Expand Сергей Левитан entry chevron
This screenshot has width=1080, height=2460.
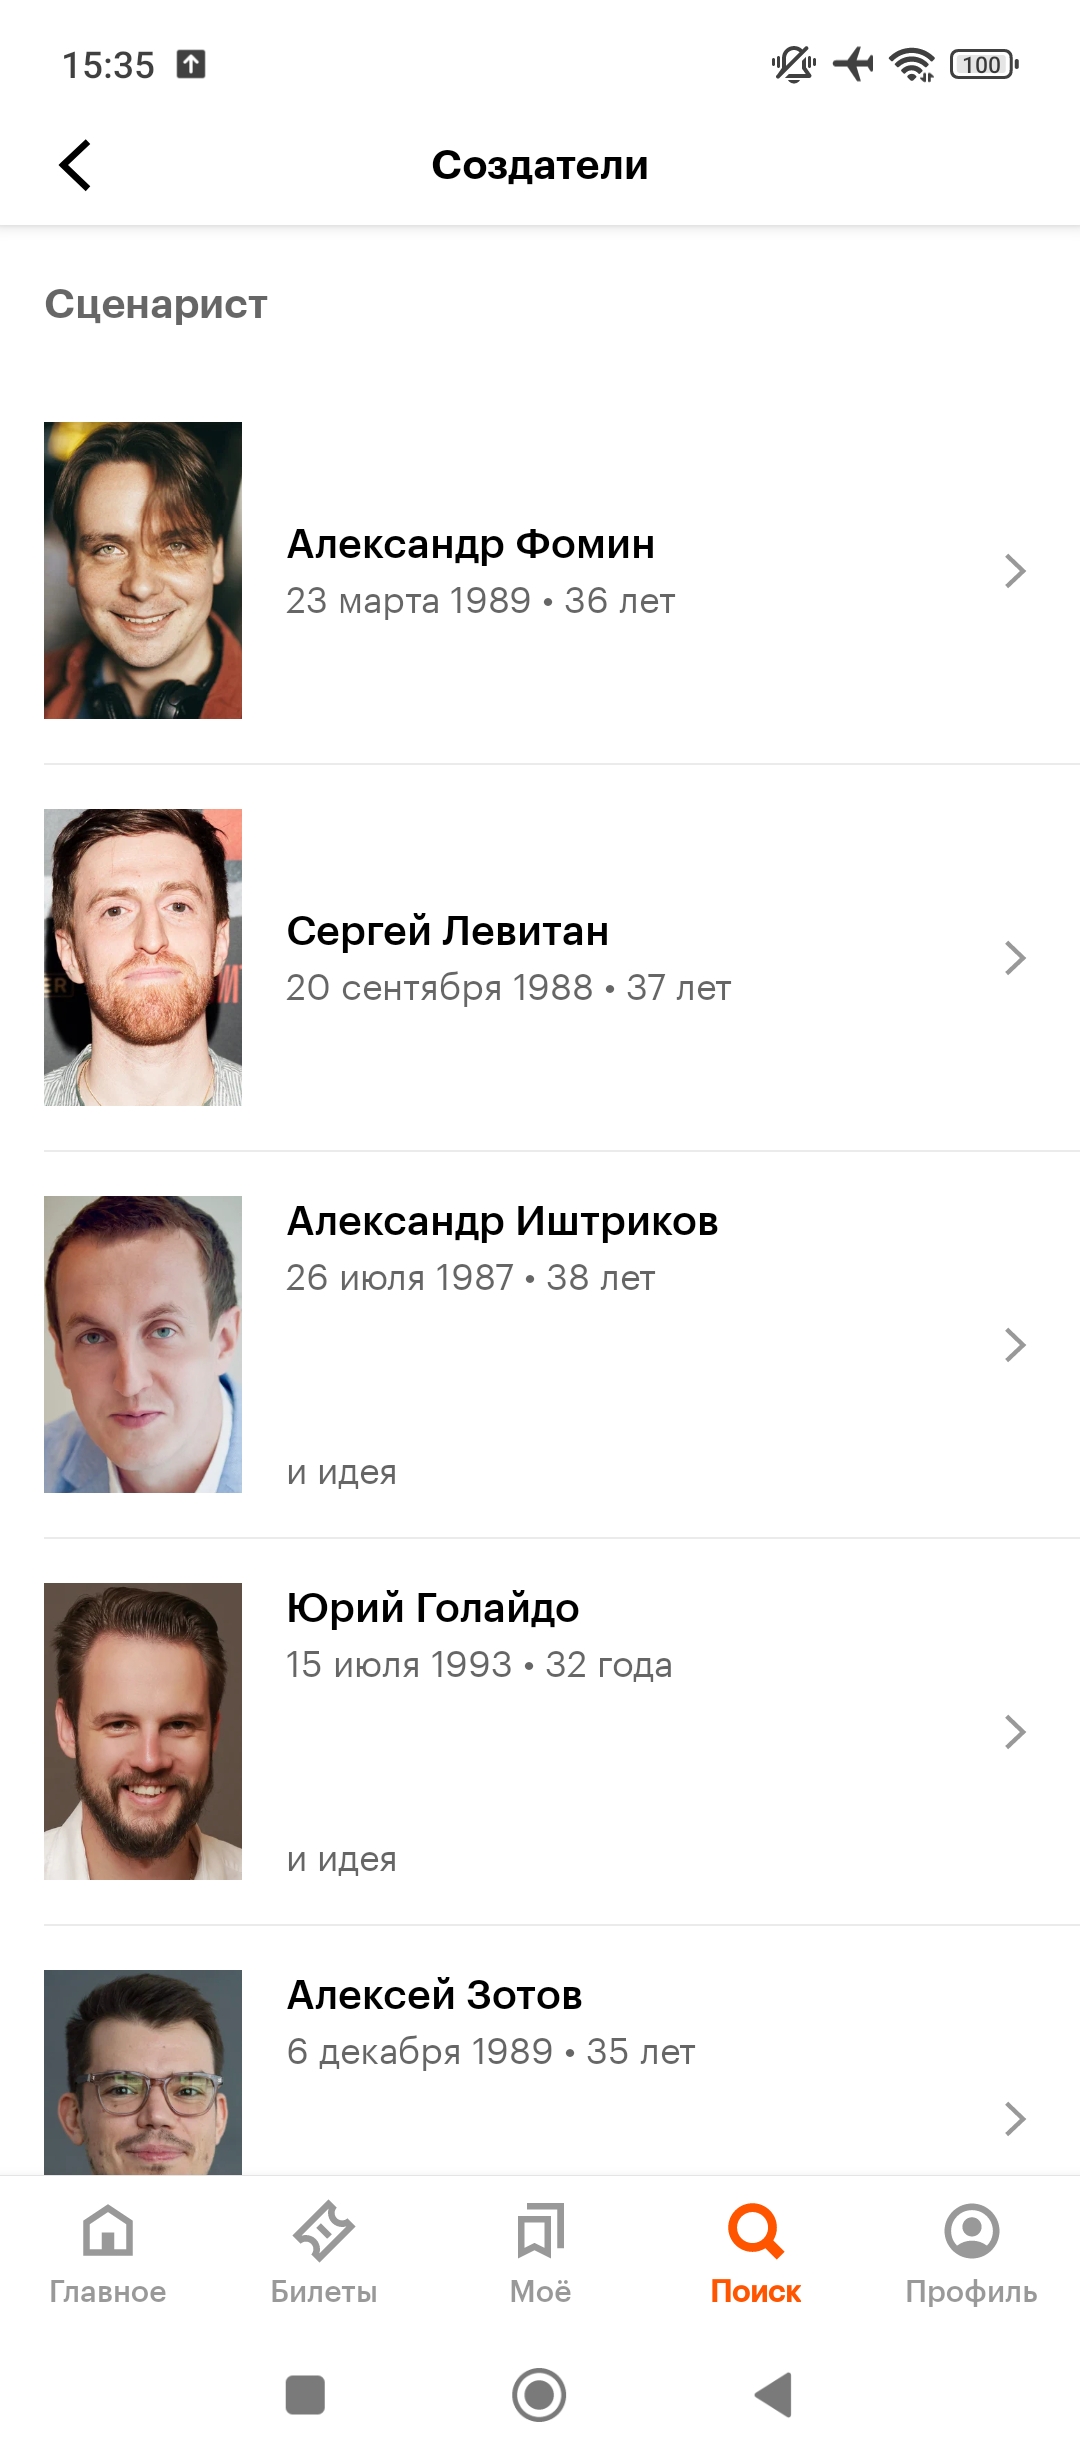(x=1015, y=958)
